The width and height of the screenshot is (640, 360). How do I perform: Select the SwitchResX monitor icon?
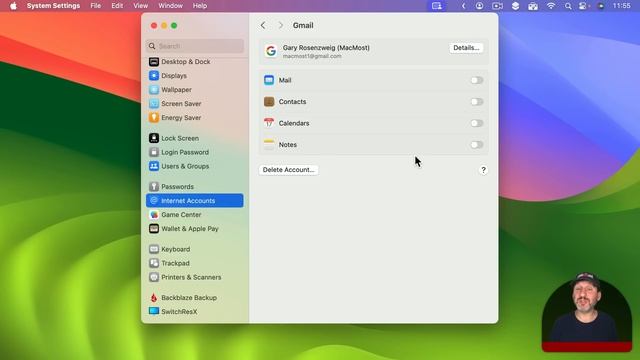click(154, 311)
